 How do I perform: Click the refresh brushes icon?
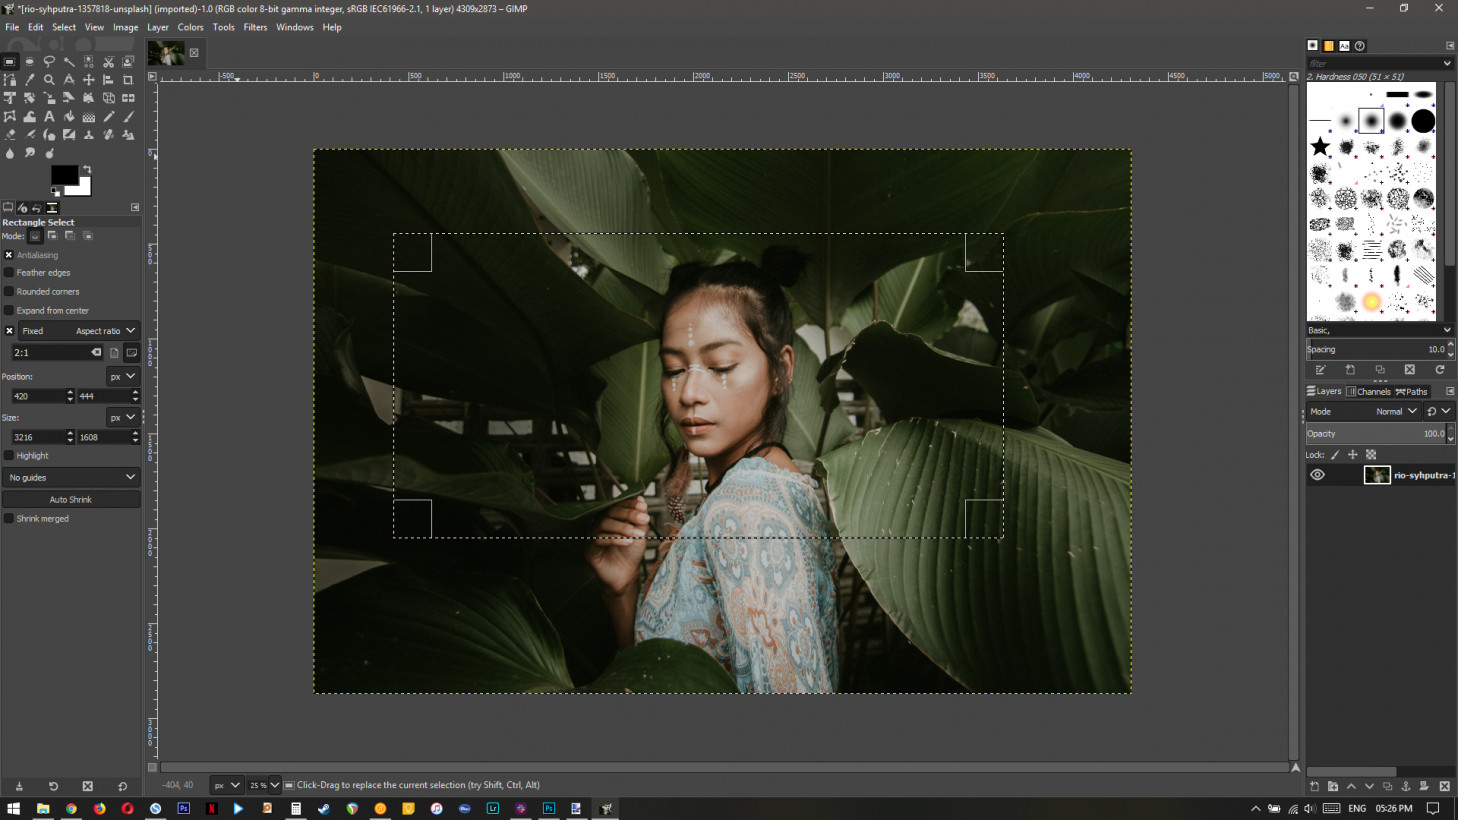(1440, 369)
